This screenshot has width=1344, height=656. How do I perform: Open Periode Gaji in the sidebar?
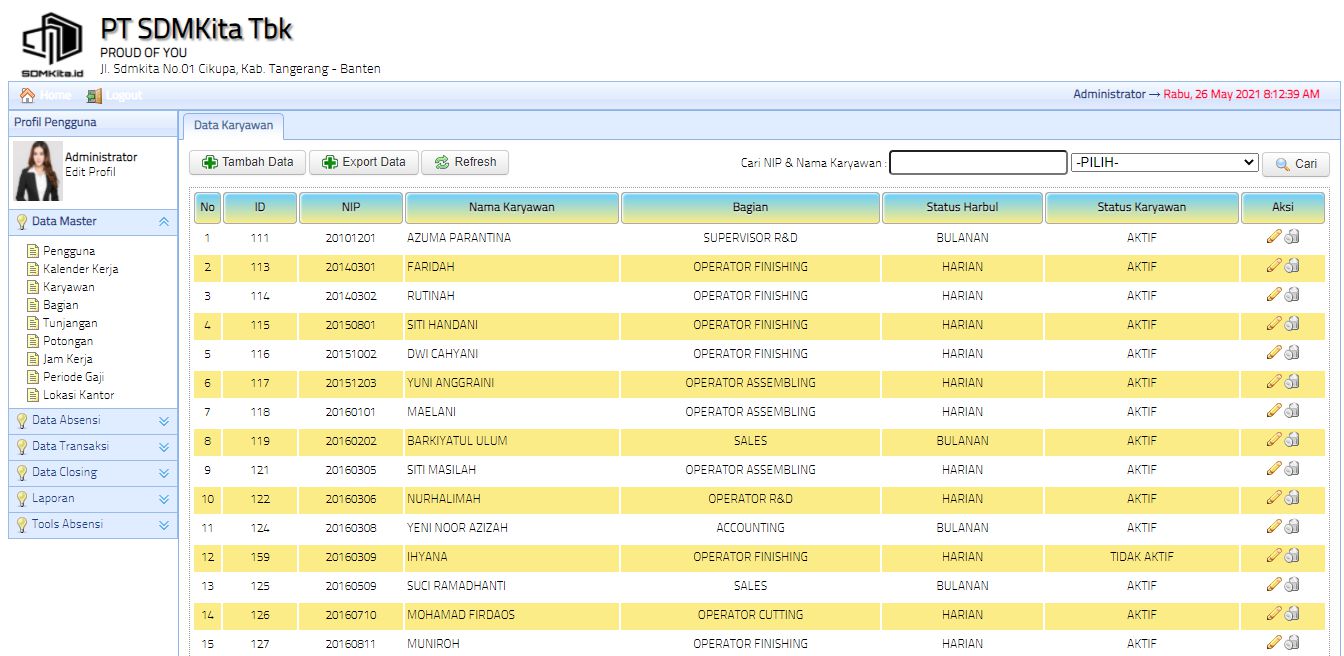point(73,377)
